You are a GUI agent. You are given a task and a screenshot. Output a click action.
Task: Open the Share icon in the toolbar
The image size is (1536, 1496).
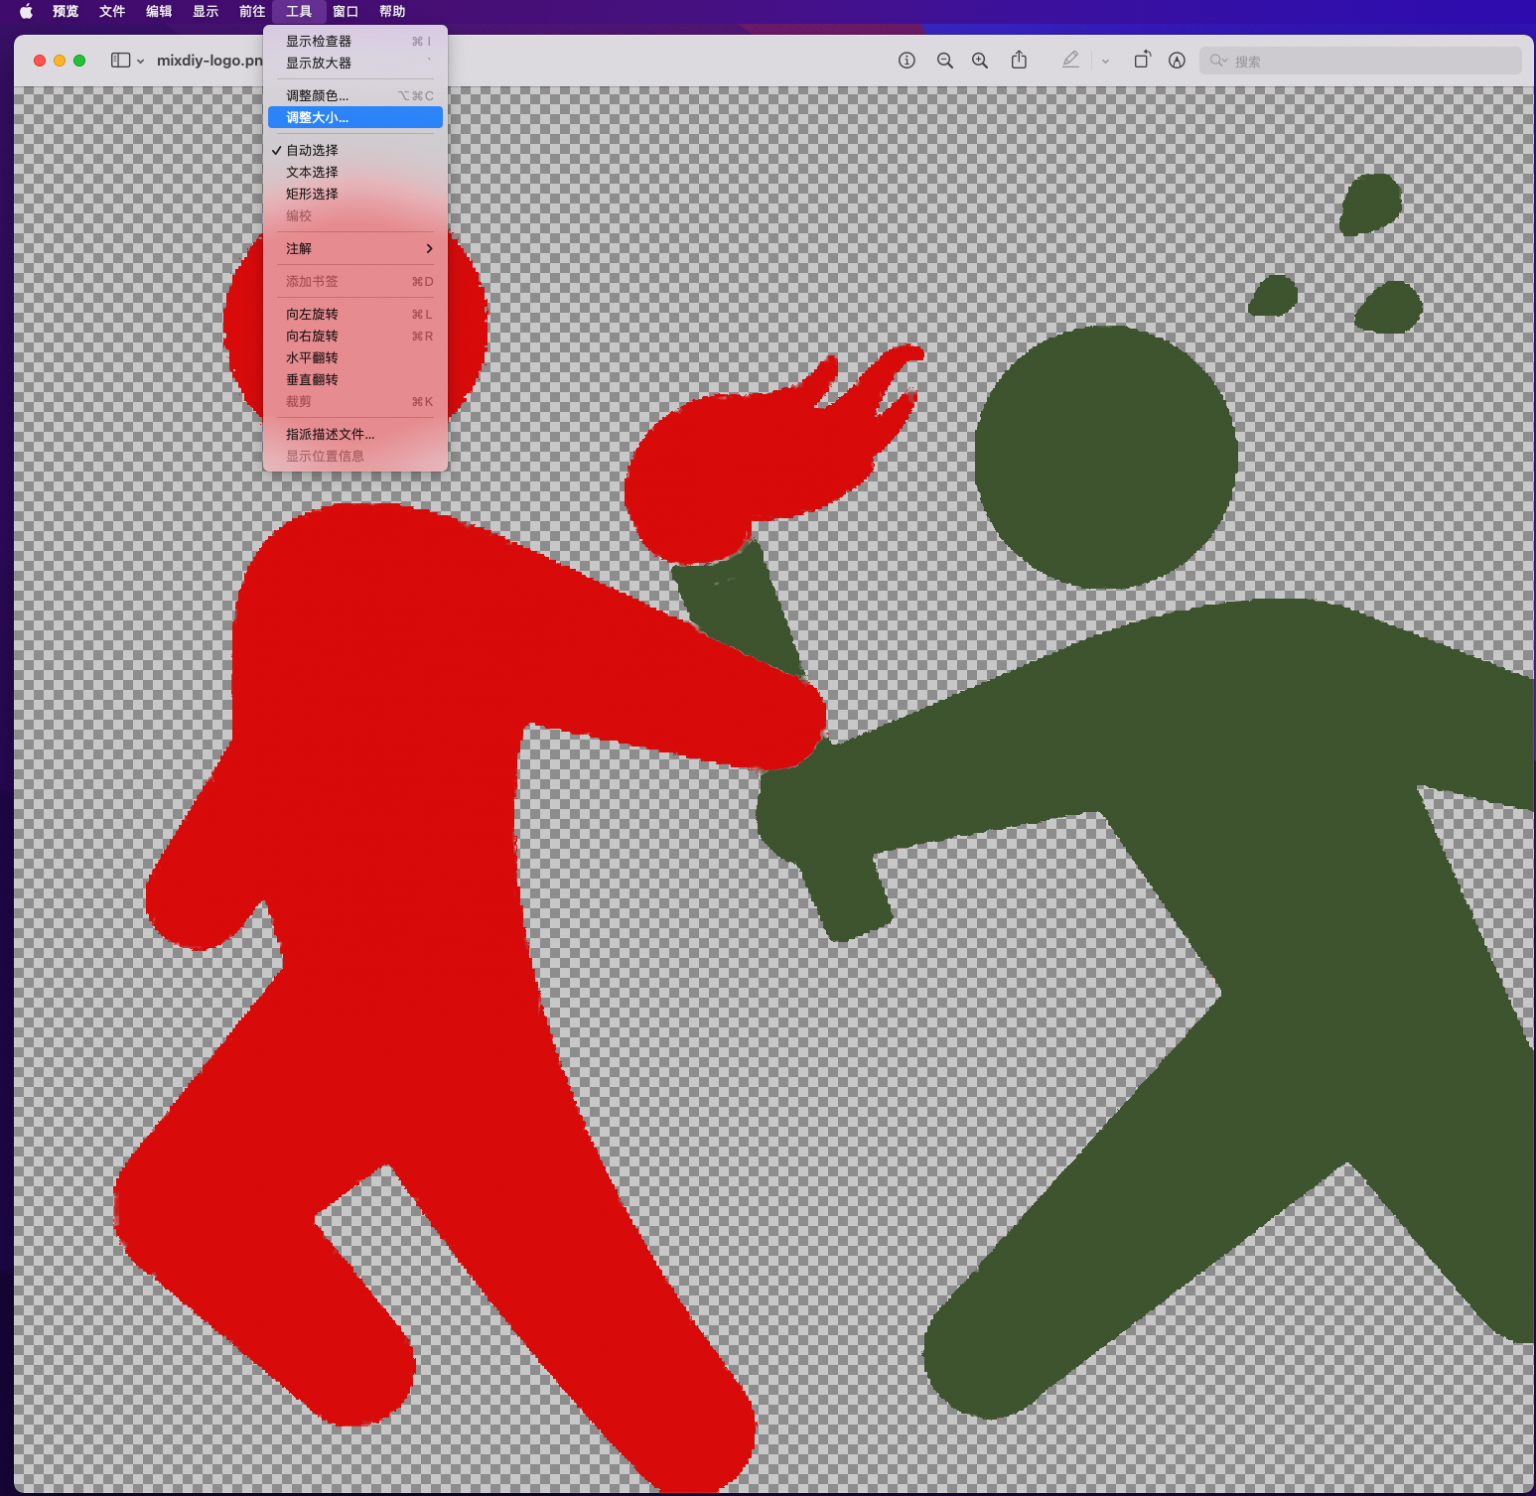1019,60
